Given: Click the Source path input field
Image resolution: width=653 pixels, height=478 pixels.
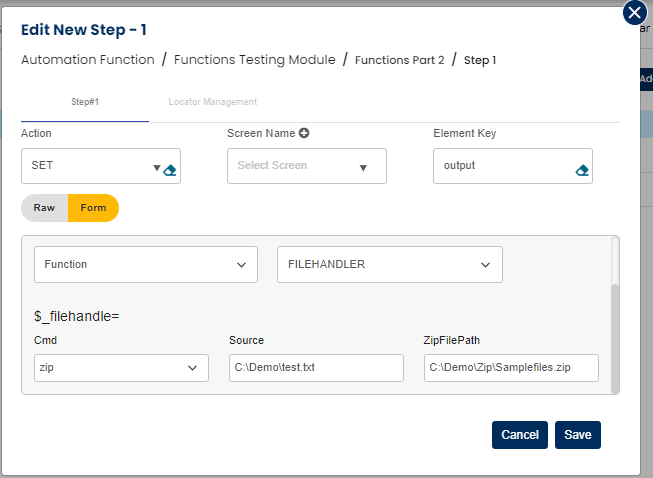Looking at the screenshot, I should (x=316, y=368).
